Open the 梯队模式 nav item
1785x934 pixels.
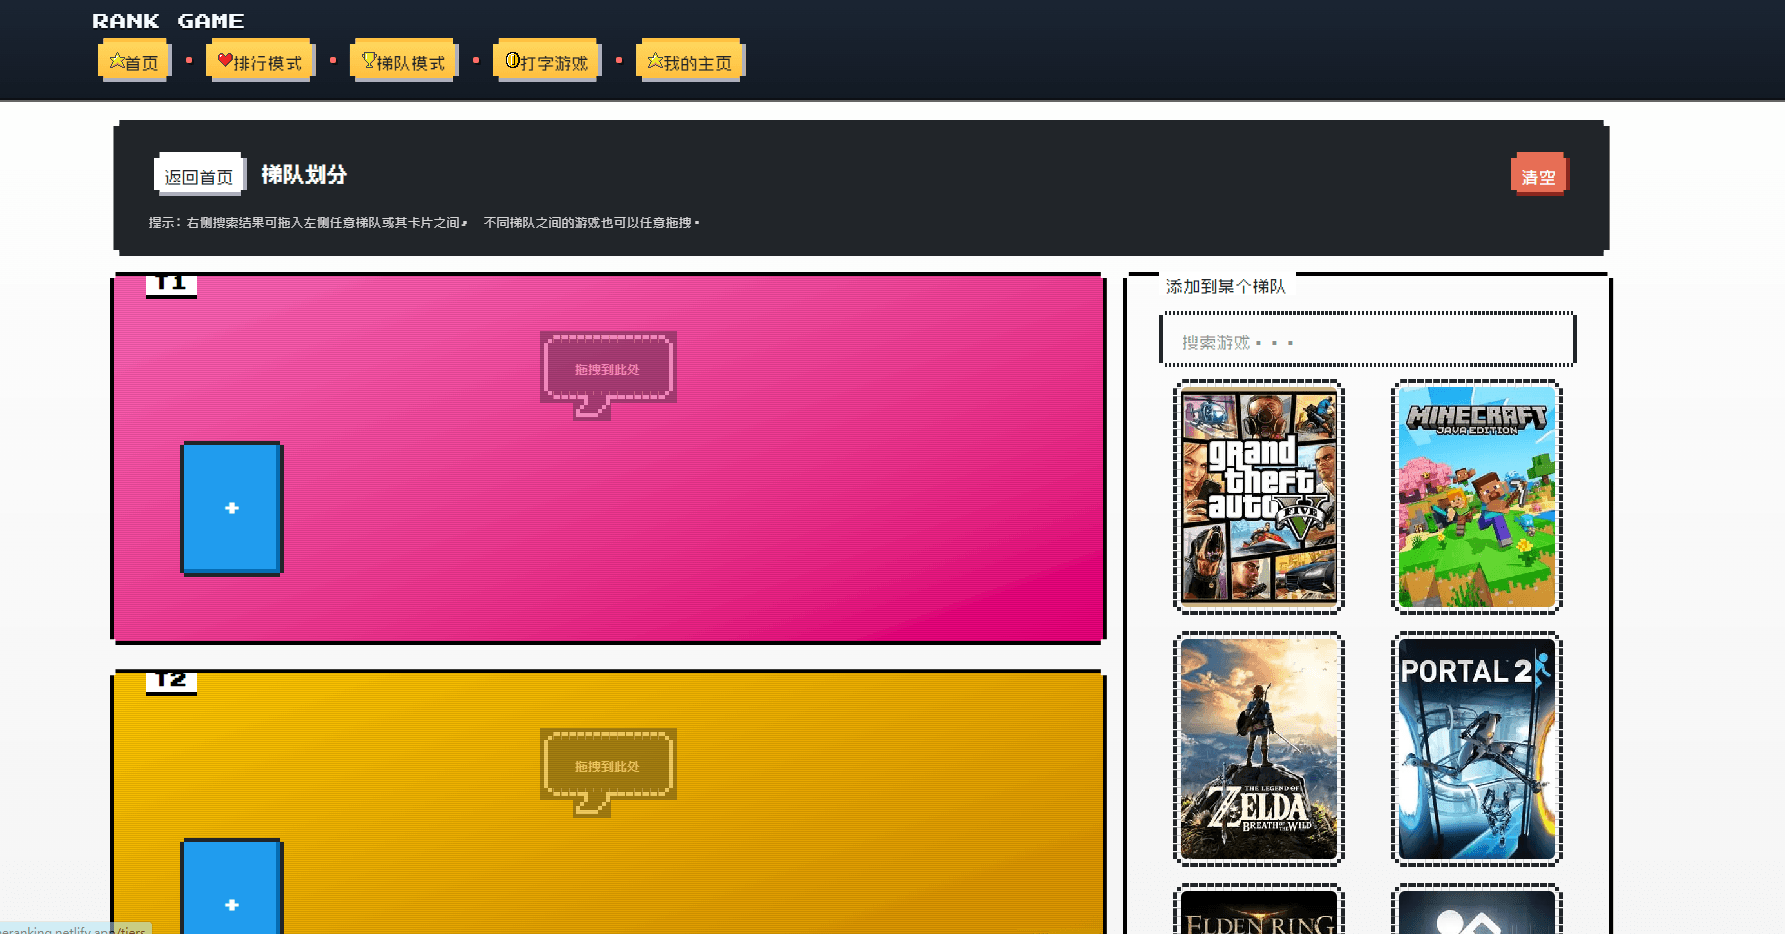[x=403, y=61]
